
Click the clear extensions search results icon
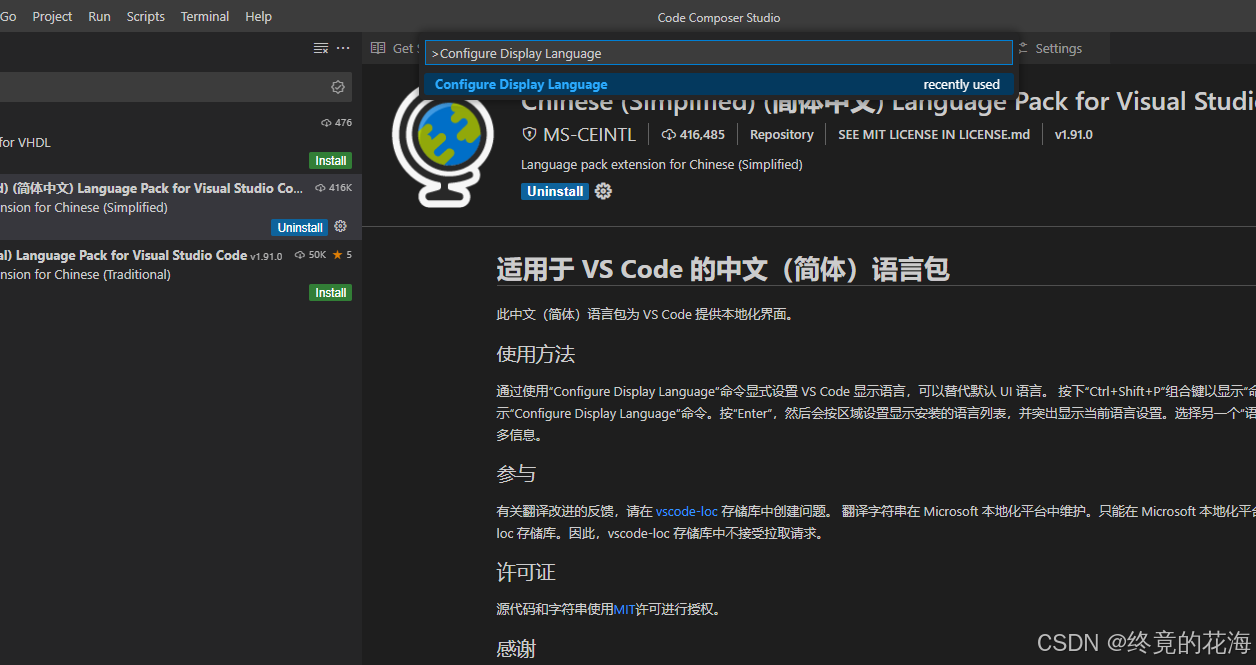321,48
